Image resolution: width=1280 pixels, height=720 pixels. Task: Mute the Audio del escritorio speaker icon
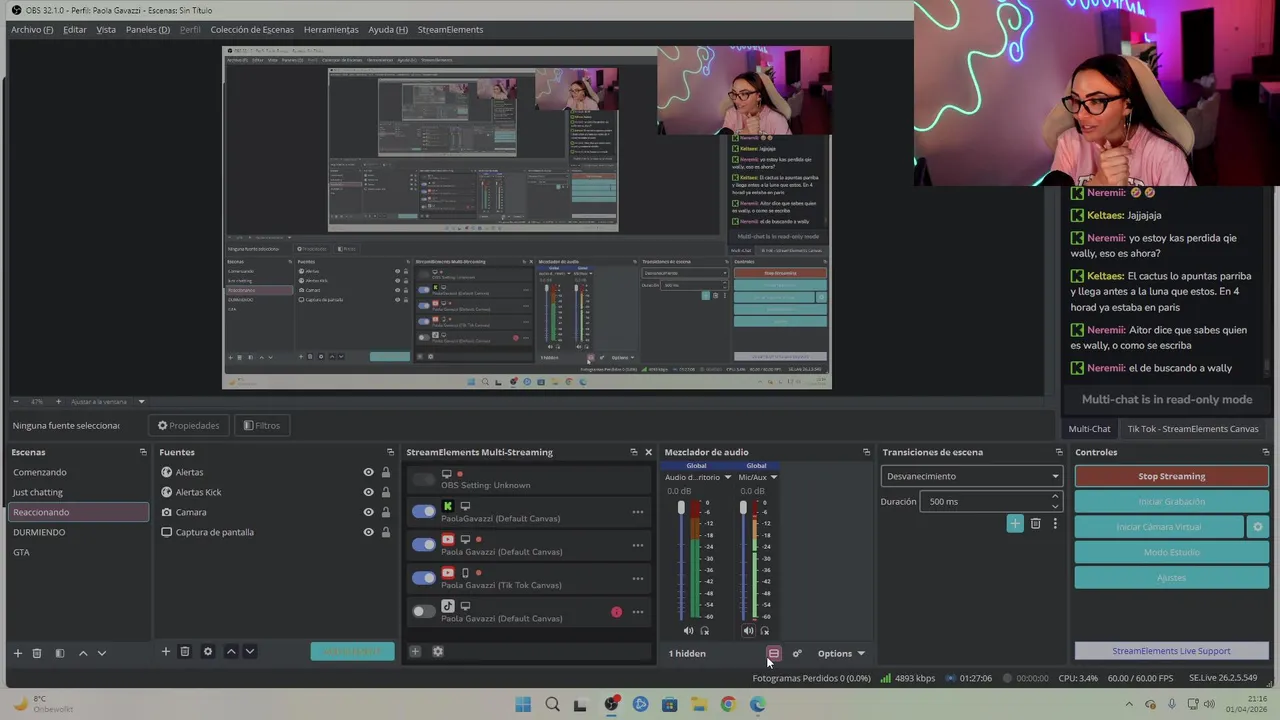pos(688,631)
